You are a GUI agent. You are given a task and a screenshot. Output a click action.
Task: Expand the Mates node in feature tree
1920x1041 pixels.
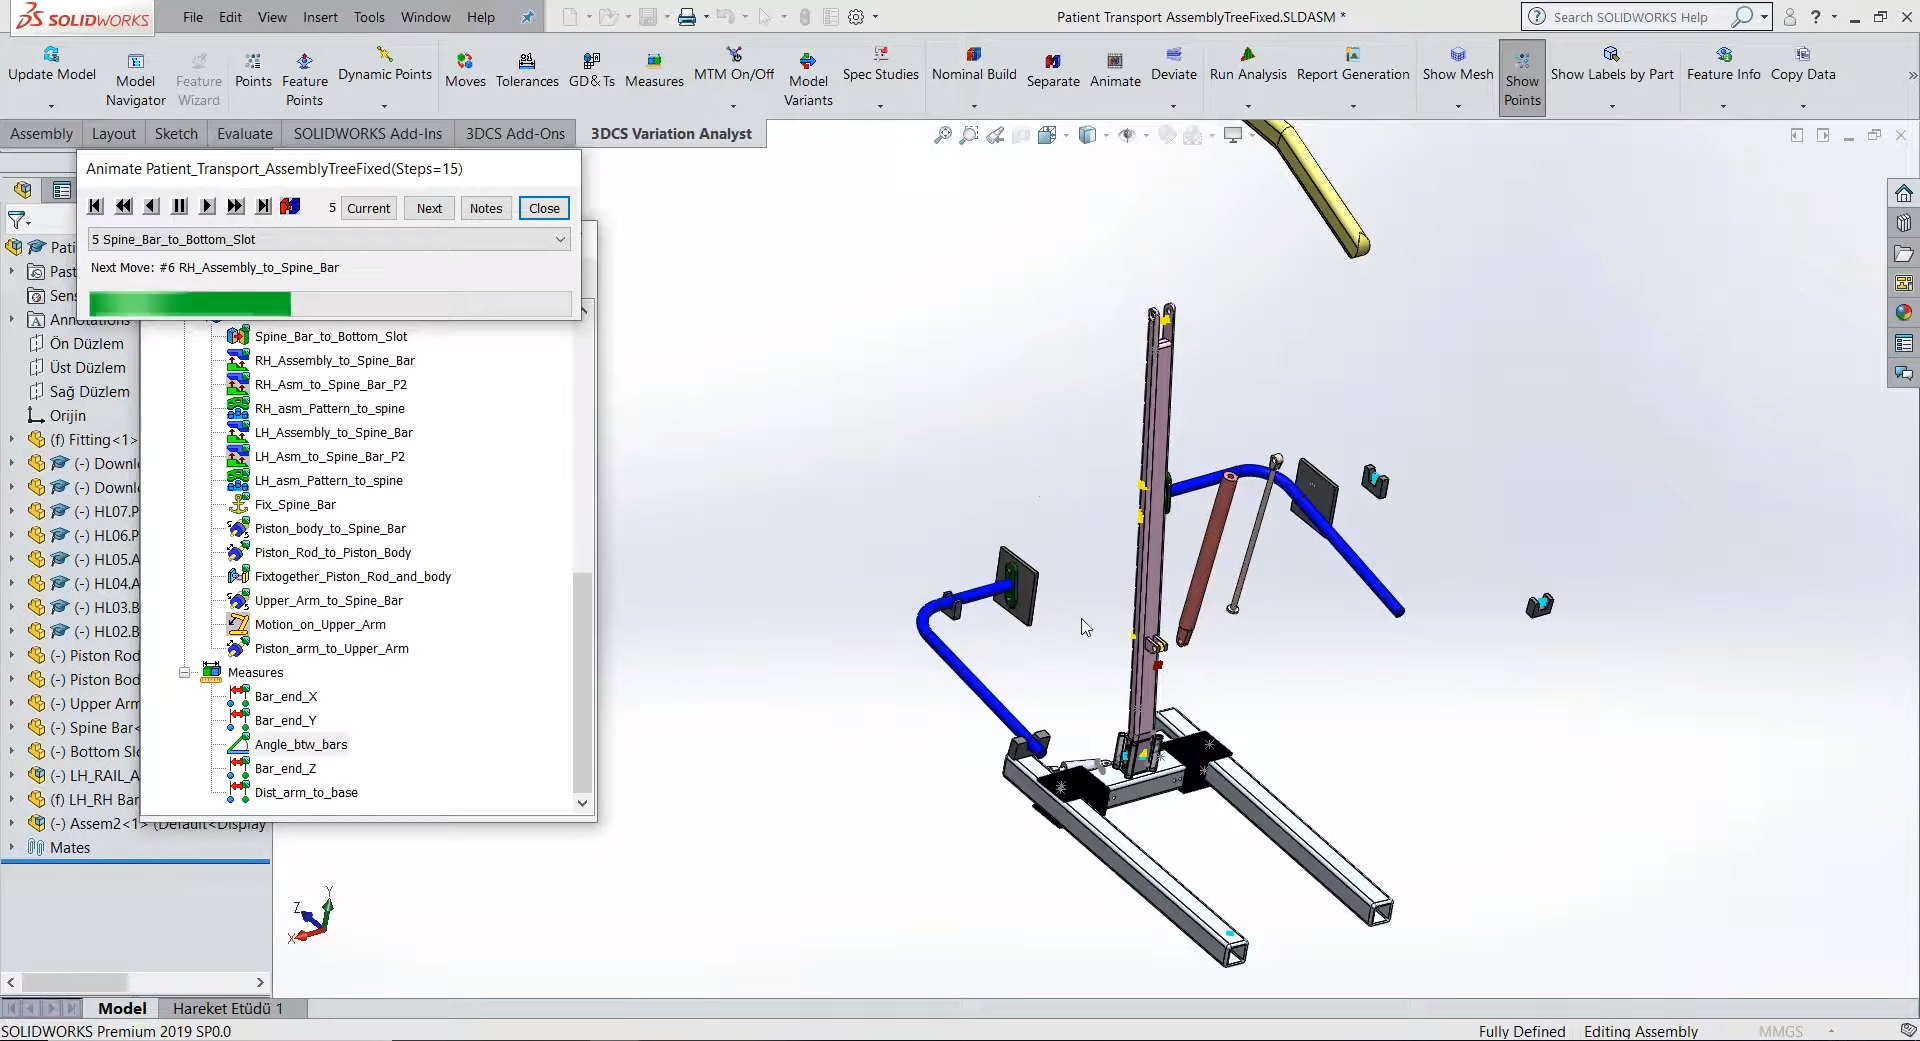coord(11,847)
